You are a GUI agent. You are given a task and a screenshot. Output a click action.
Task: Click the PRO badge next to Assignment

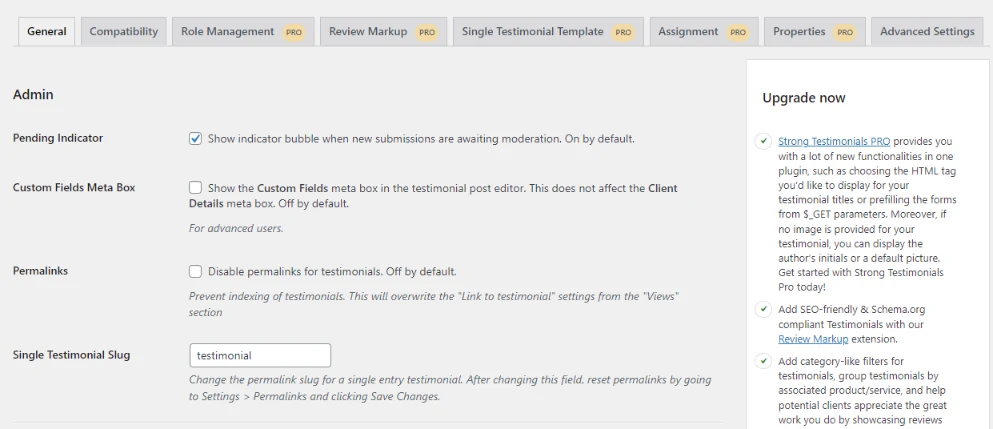(738, 32)
